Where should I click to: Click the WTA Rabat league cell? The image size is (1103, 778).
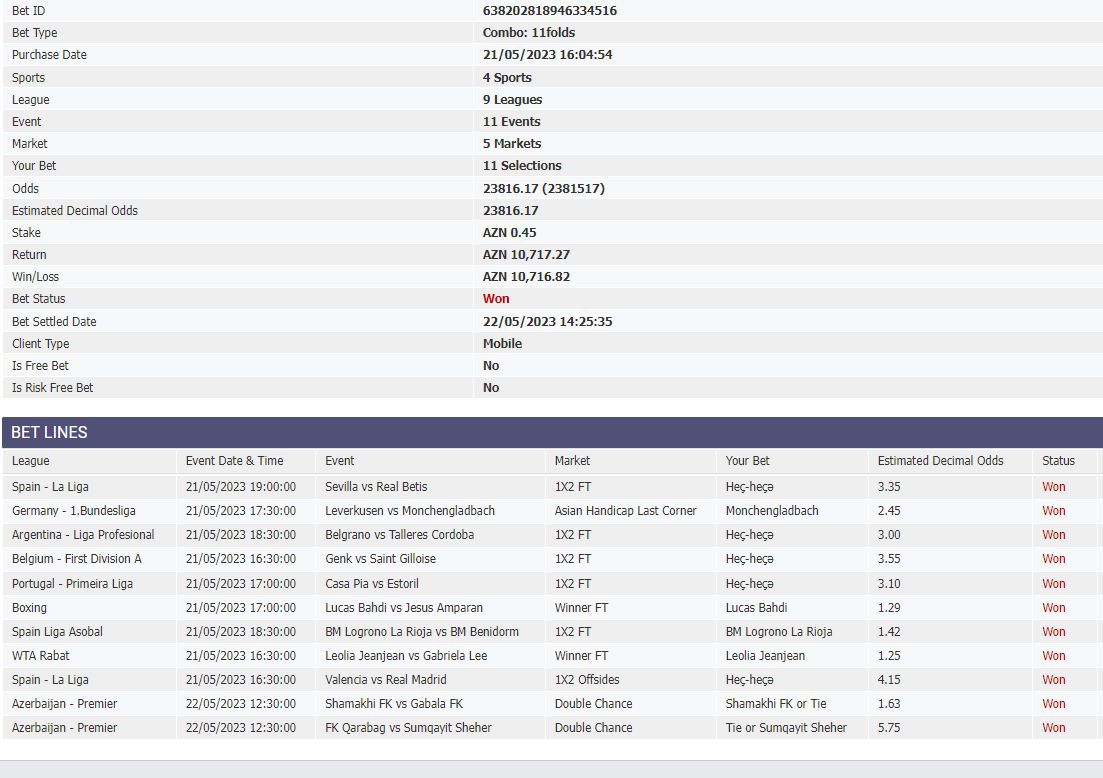pos(40,656)
